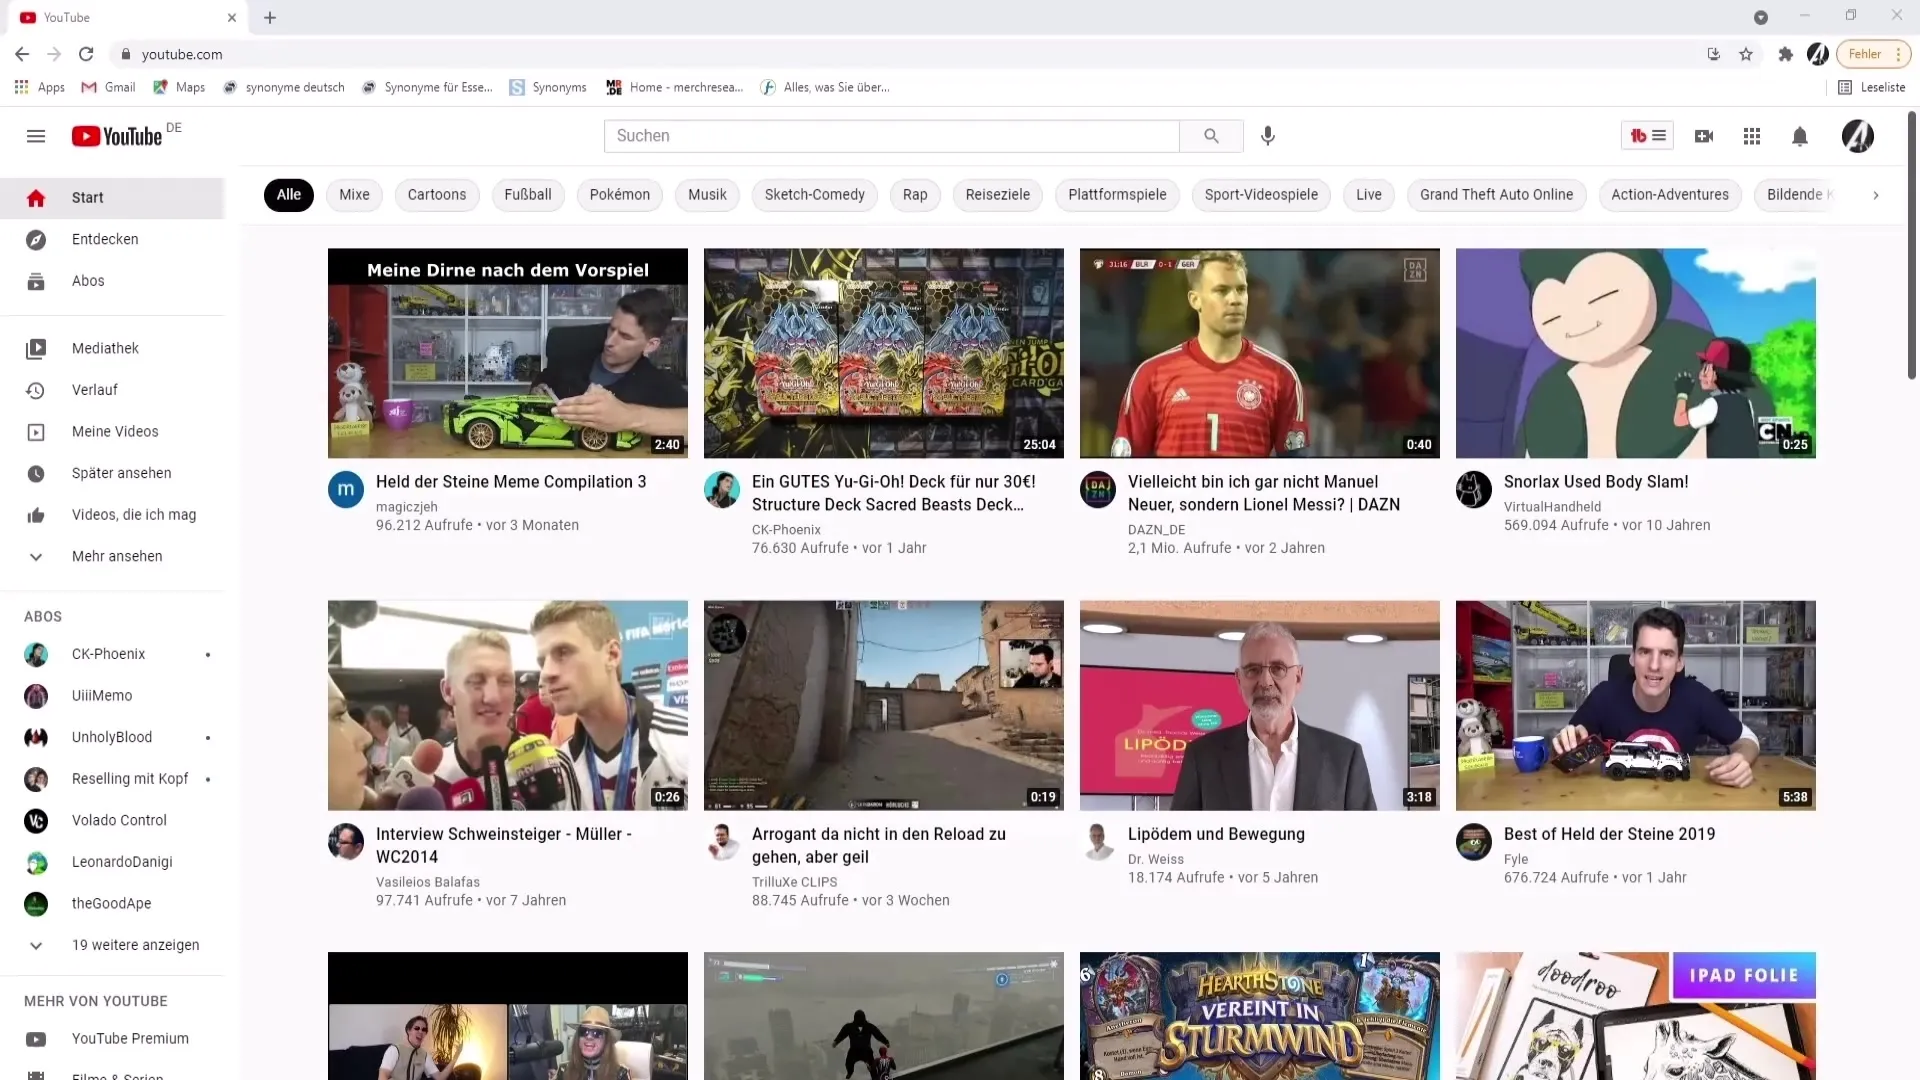Screen dimensions: 1920x1080
Task: Open Entdecken compass in sidebar
Action: tap(112, 240)
